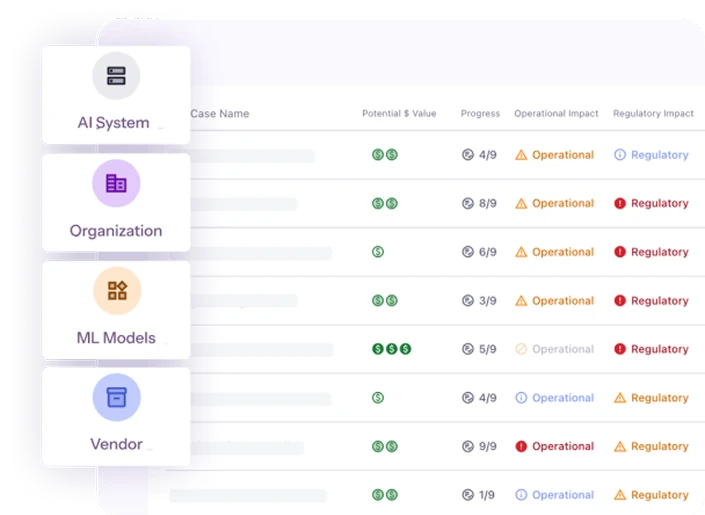Click red Regulatory label in 6/9 row
Viewport: 705px width, 515px height.
[660, 252]
